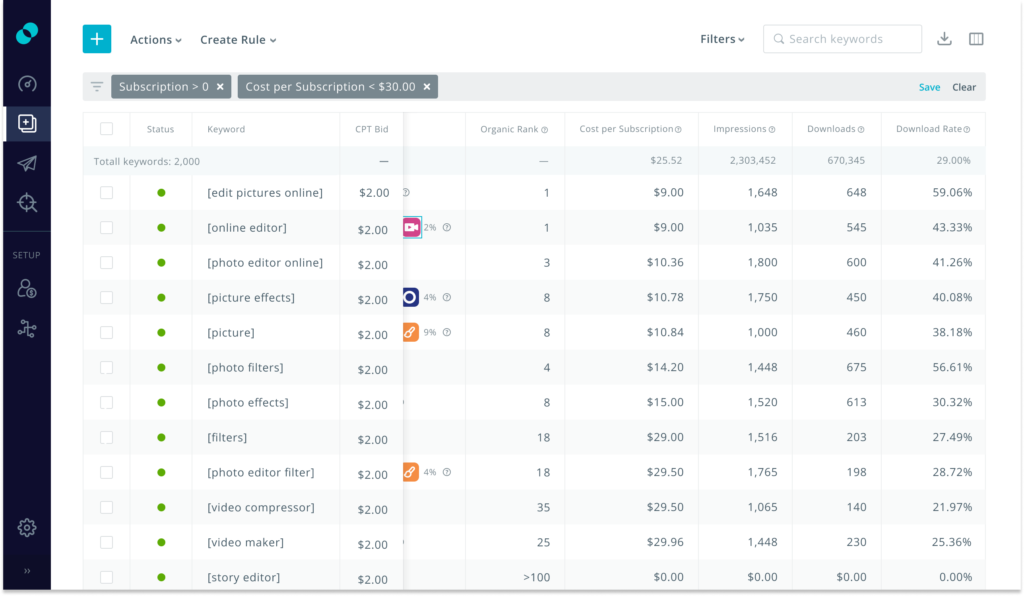
Task: Select all keywords using the header checkbox
Action: click(106, 129)
